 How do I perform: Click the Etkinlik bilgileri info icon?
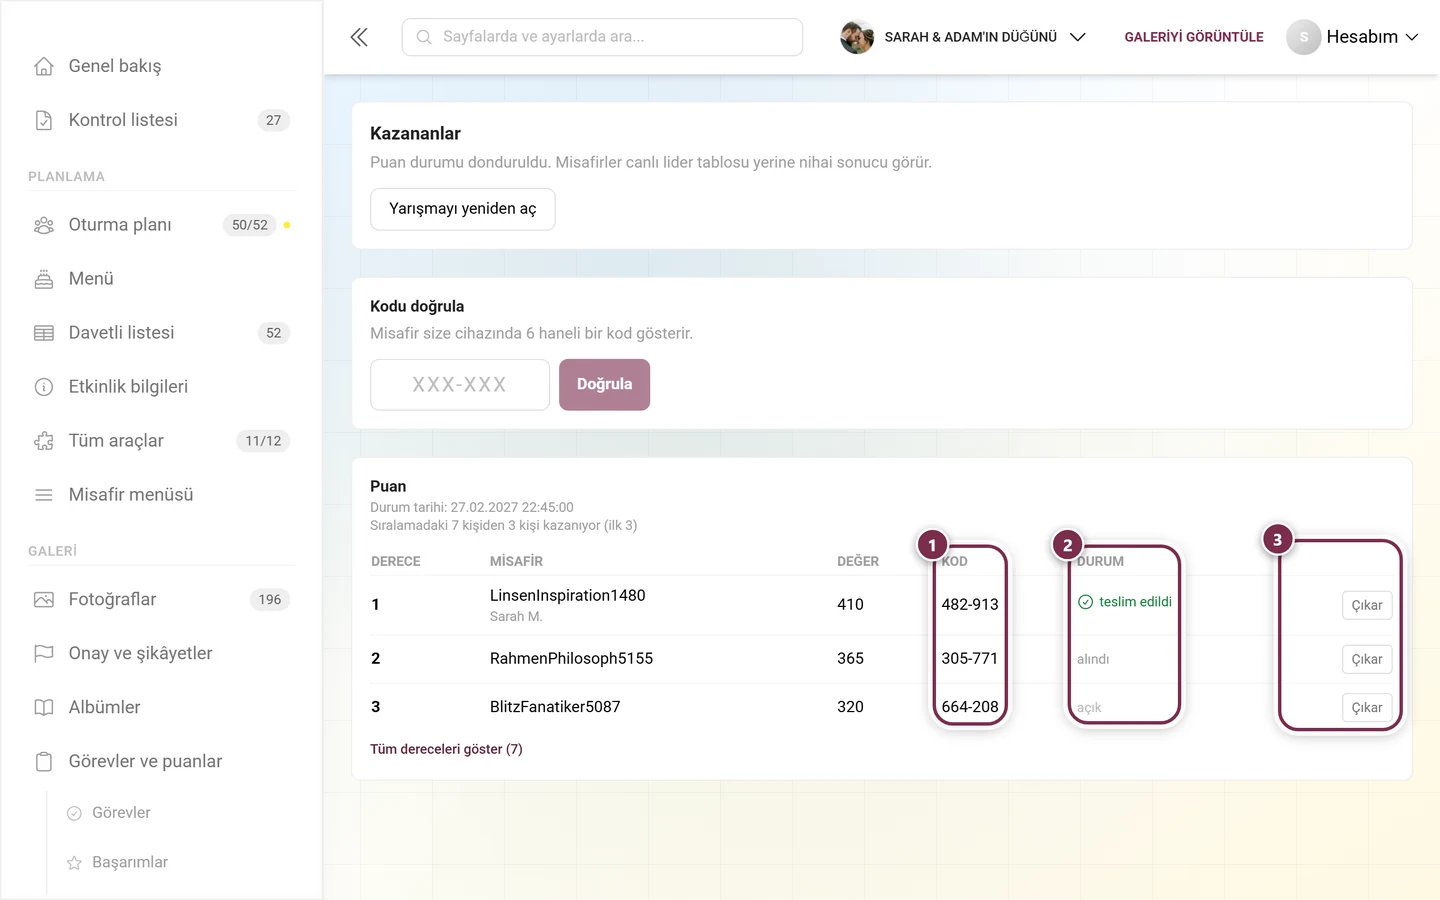(44, 387)
